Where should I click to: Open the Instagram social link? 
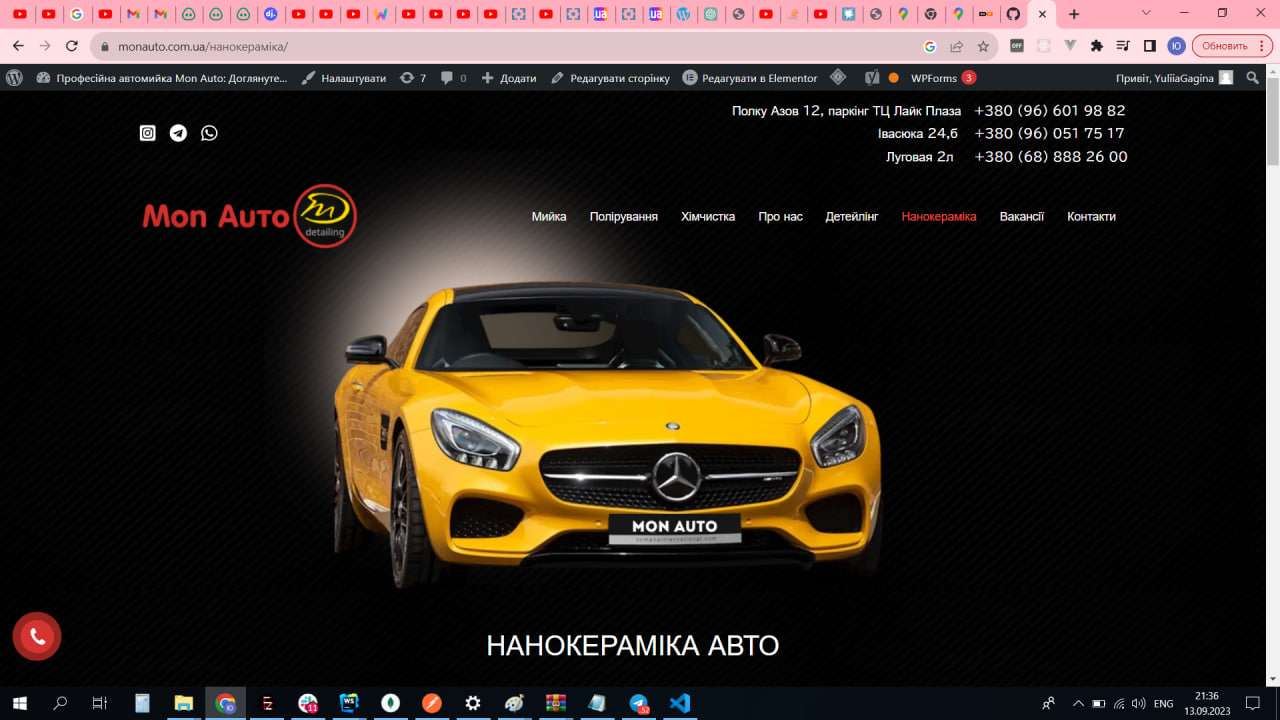coord(148,133)
